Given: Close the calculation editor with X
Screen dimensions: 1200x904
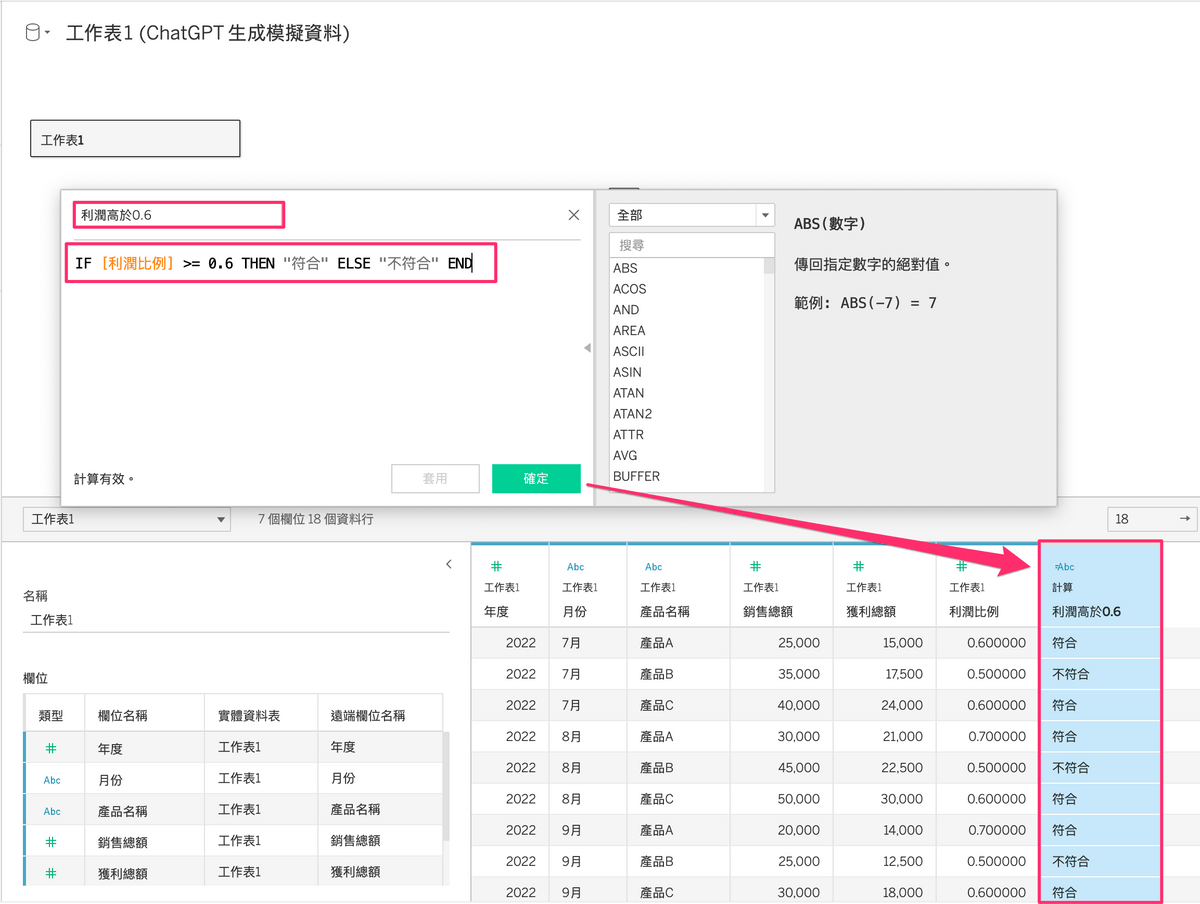Looking at the screenshot, I should click(574, 215).
